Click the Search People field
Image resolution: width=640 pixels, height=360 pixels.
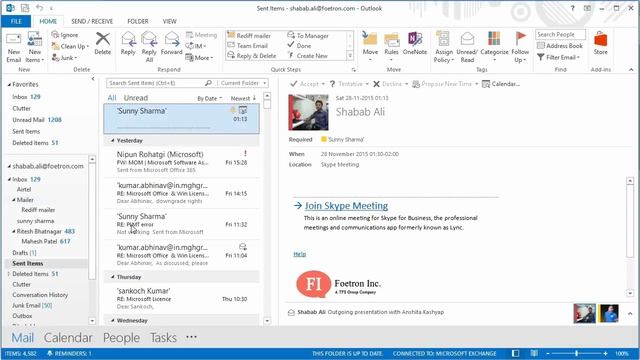click(560, 35)
